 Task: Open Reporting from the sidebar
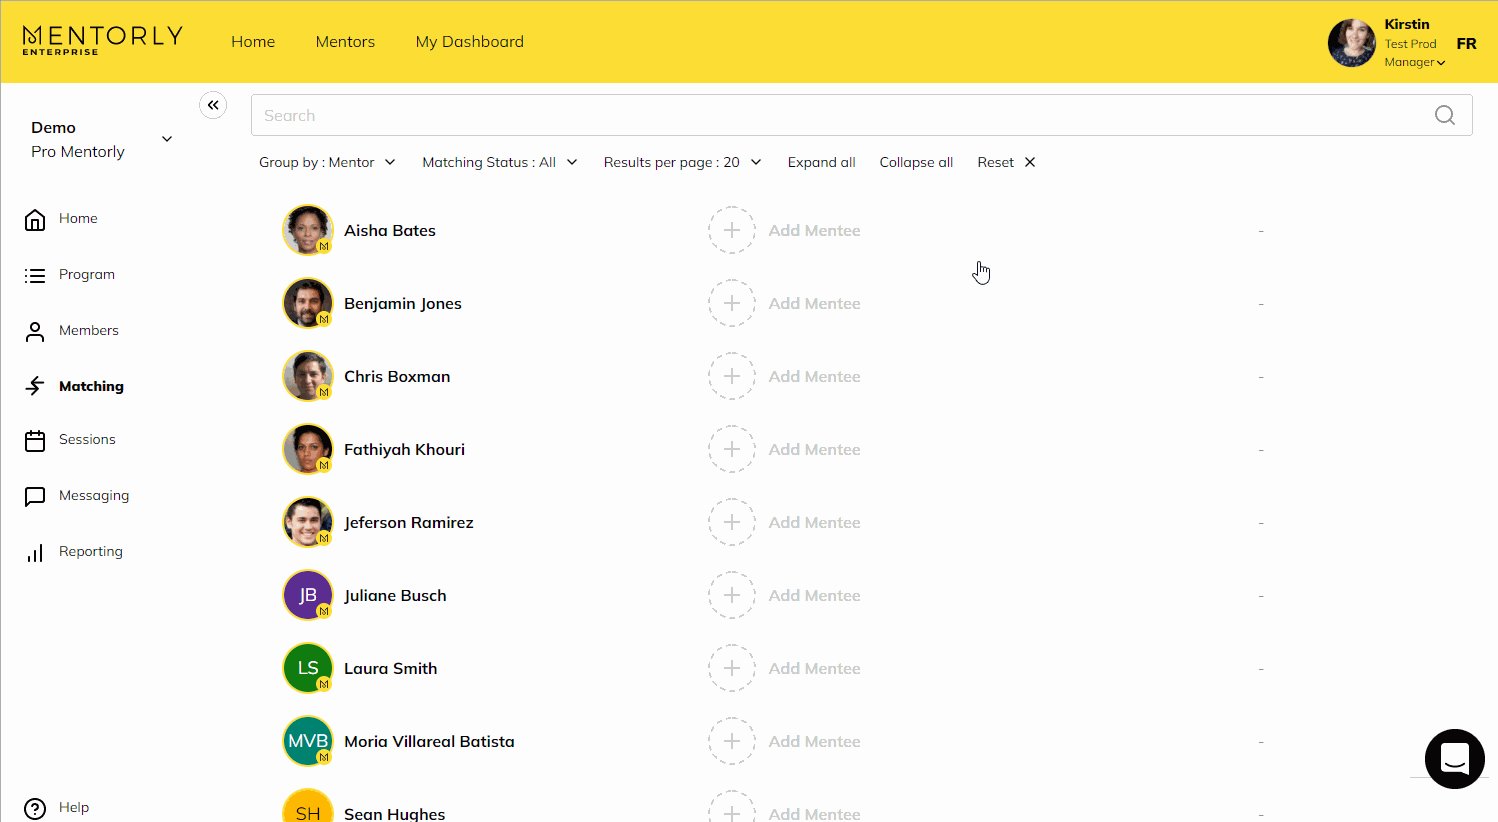pyautogui.click(x=90, y=552)
